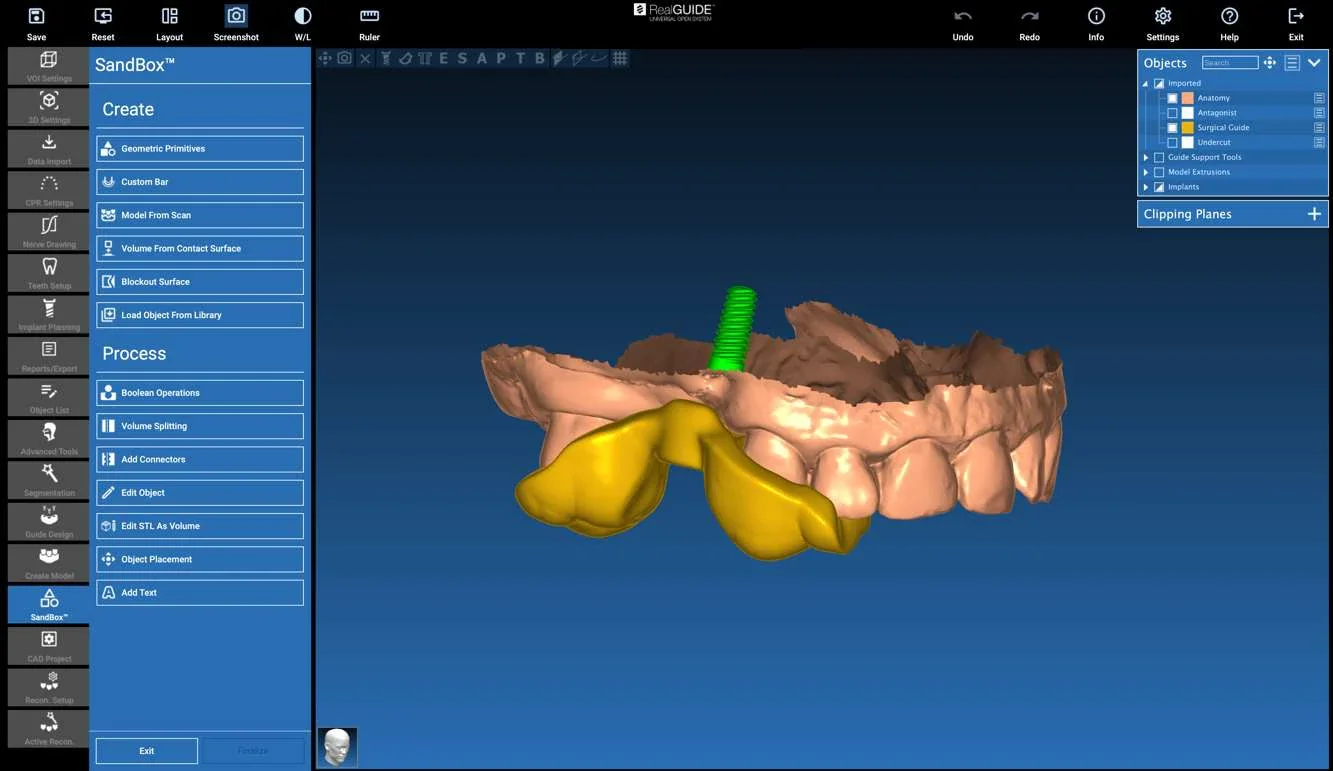The height and width of the screenshot is (771, 1333).
Task: Toggle visibility checkbox for Undercut
Action: click(x=1172, y=142)
